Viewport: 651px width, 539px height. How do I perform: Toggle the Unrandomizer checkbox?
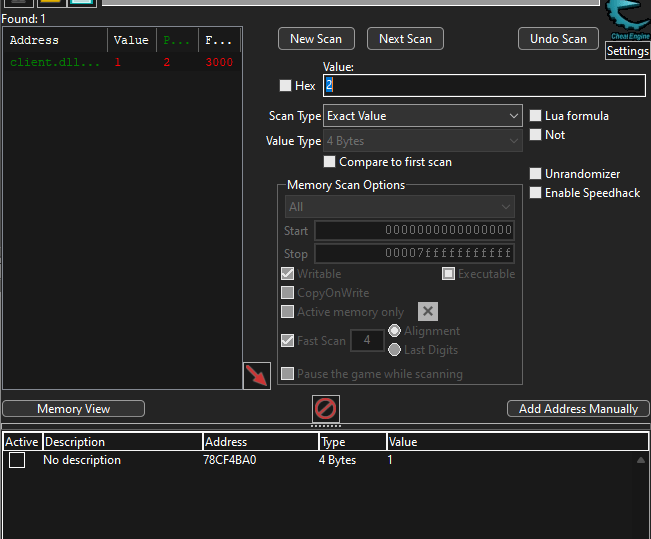(x=536, y=174)
